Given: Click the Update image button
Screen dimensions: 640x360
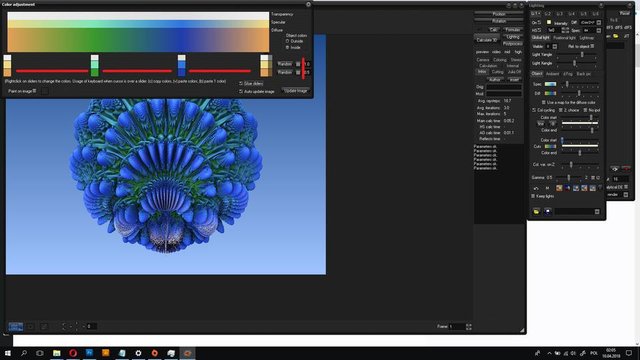Looking at the screenshot, I should tap(296, 91).
